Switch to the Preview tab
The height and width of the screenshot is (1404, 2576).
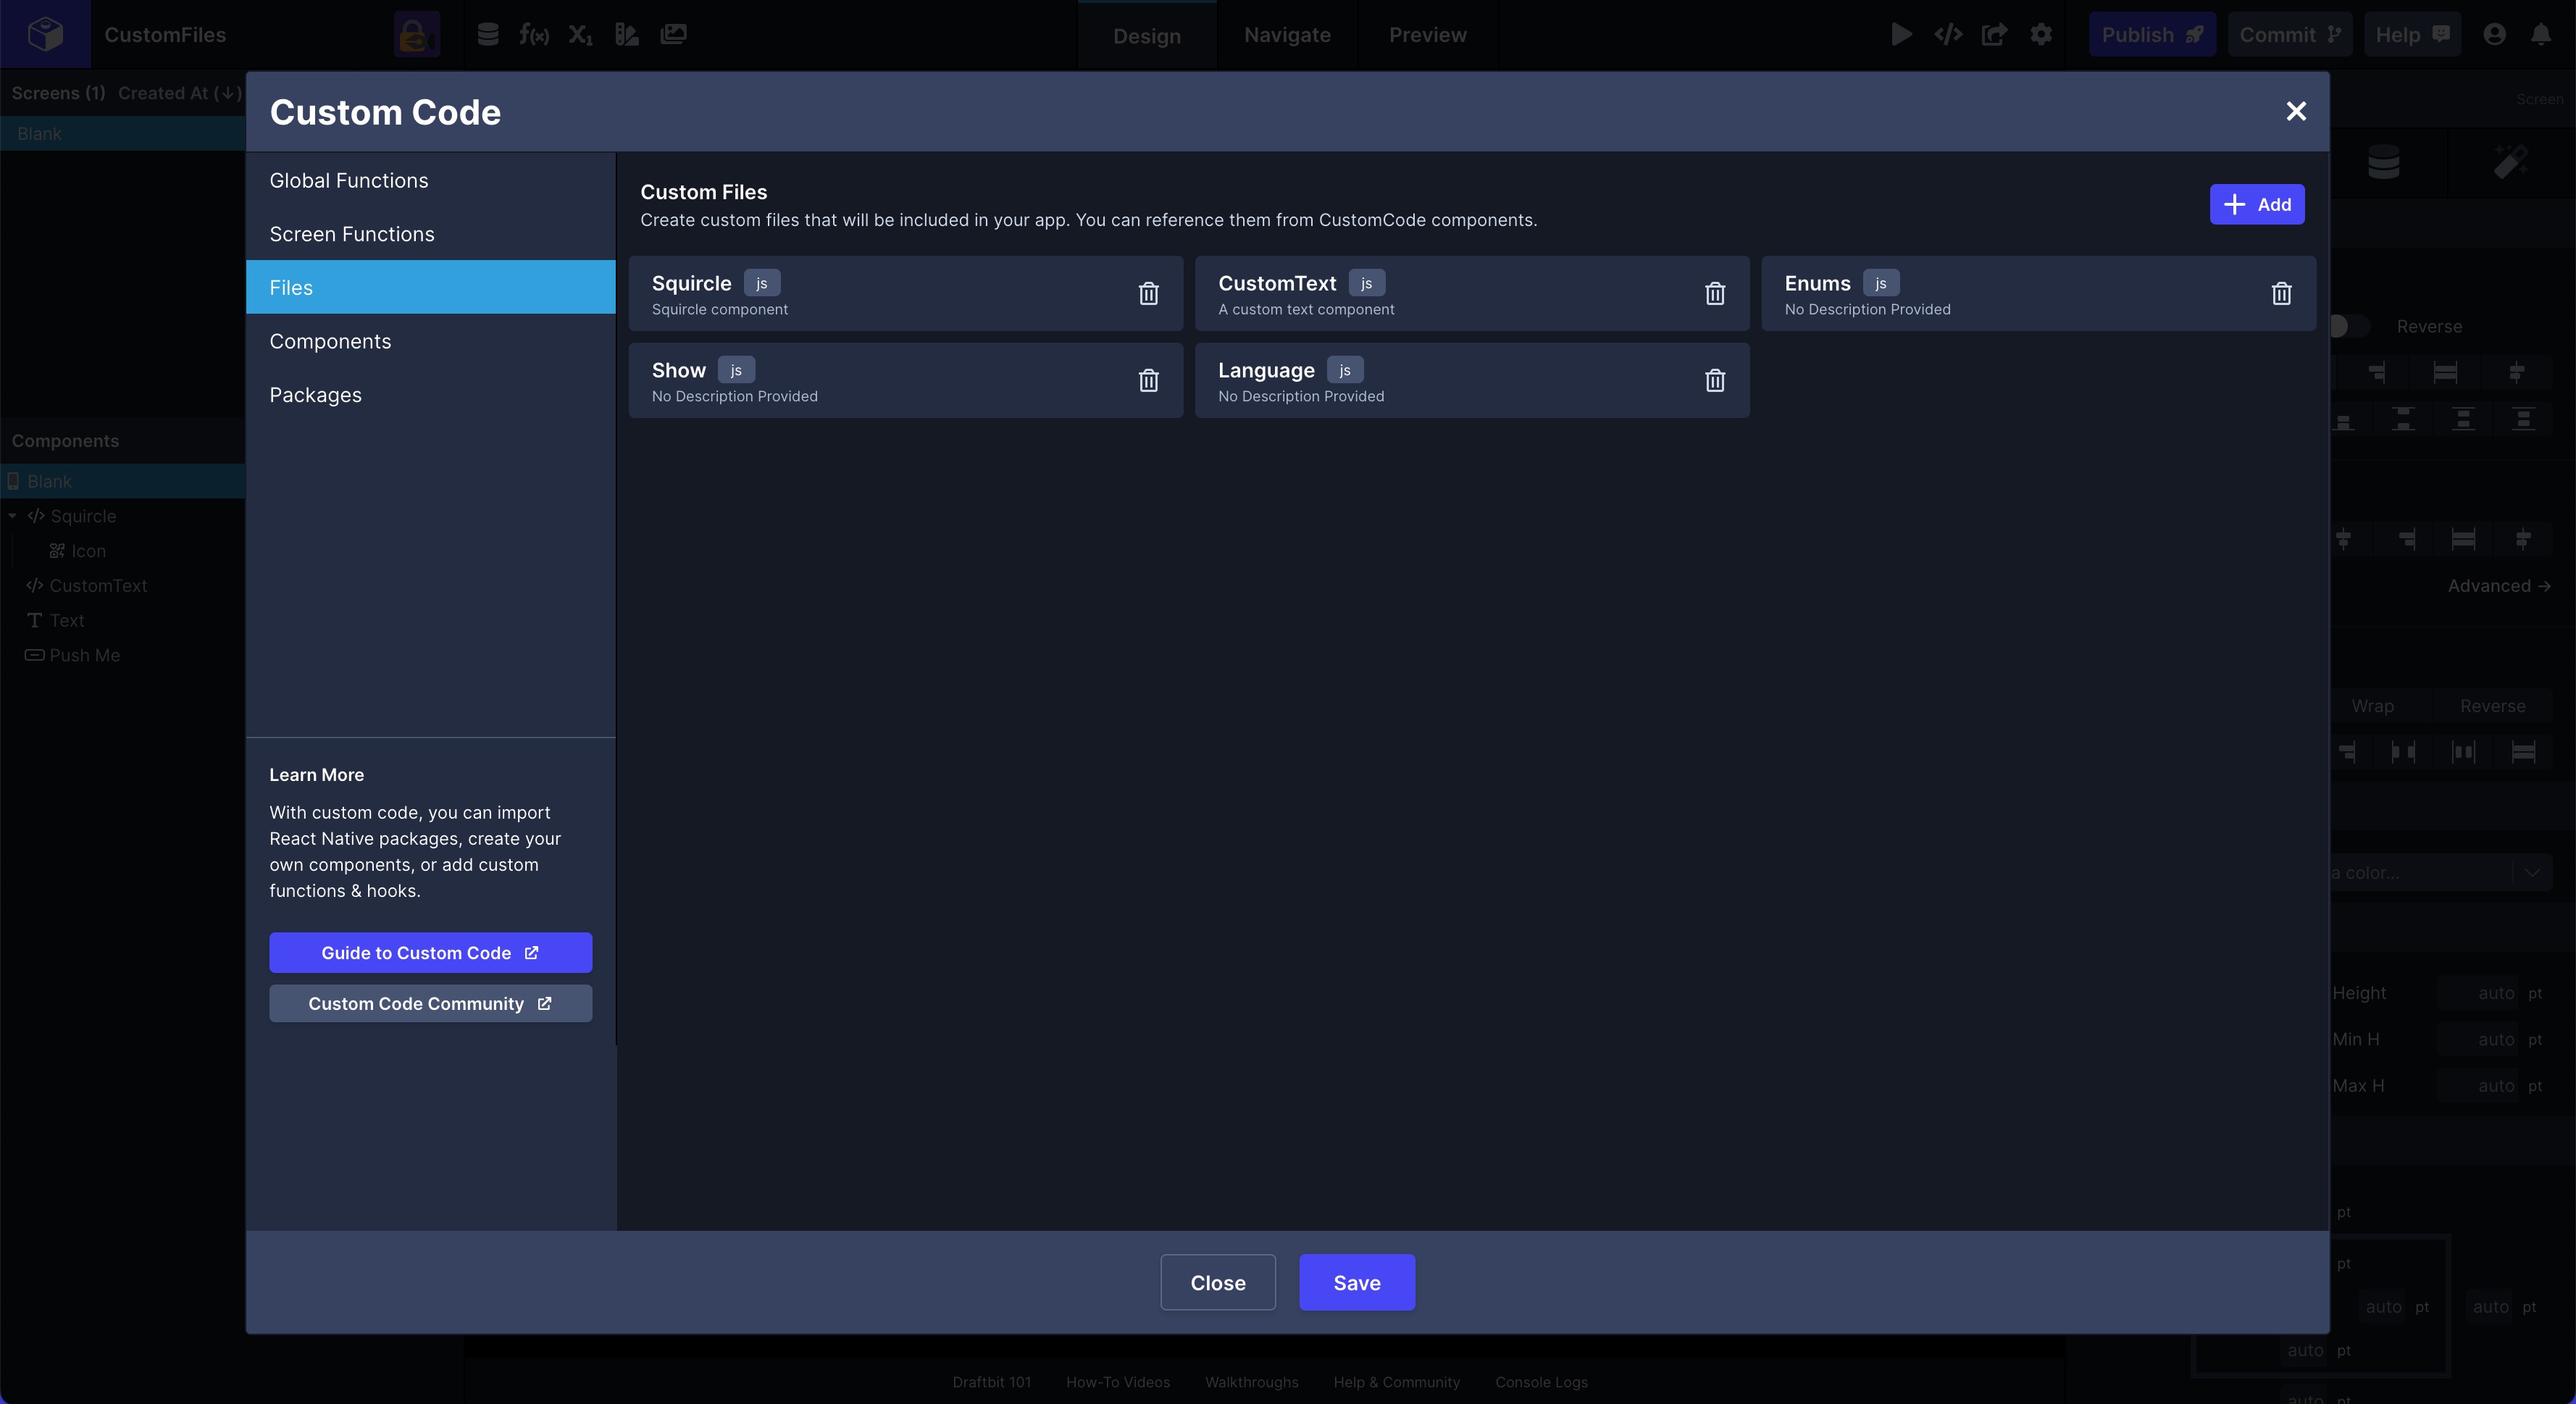[x=1428, y=35]
